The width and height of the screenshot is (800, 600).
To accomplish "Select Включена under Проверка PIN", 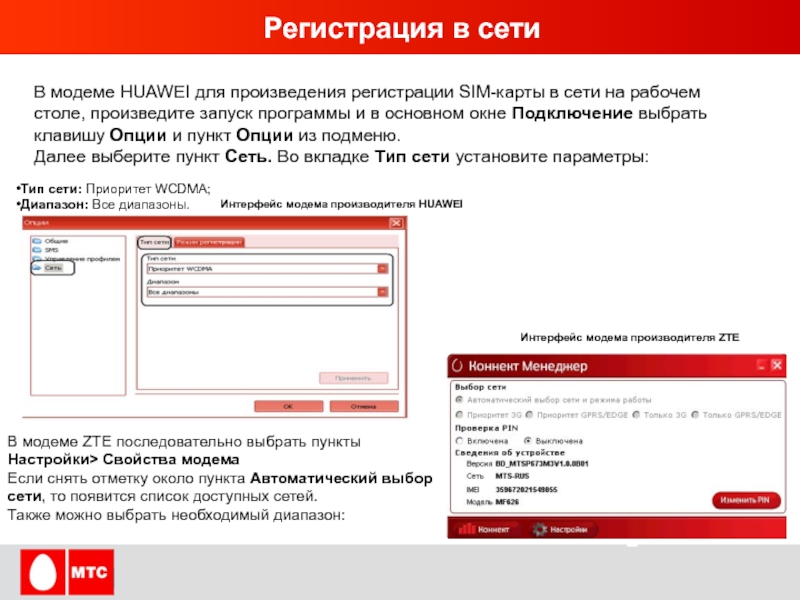I will [x=460, y=441].
